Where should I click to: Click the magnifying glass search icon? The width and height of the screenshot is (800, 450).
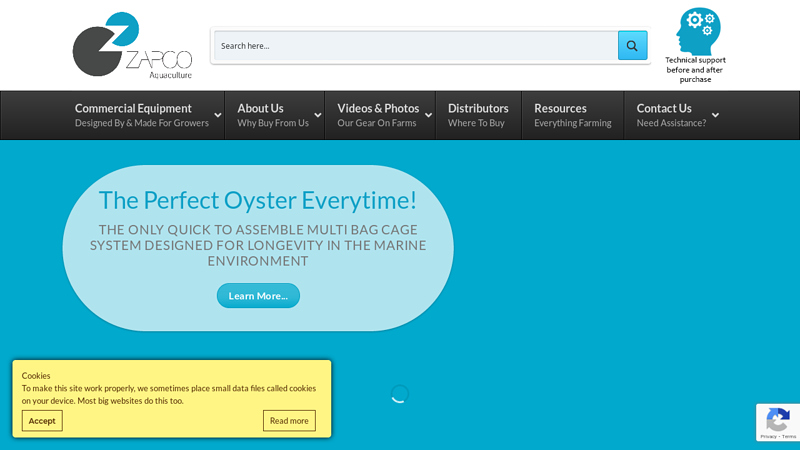632,45
